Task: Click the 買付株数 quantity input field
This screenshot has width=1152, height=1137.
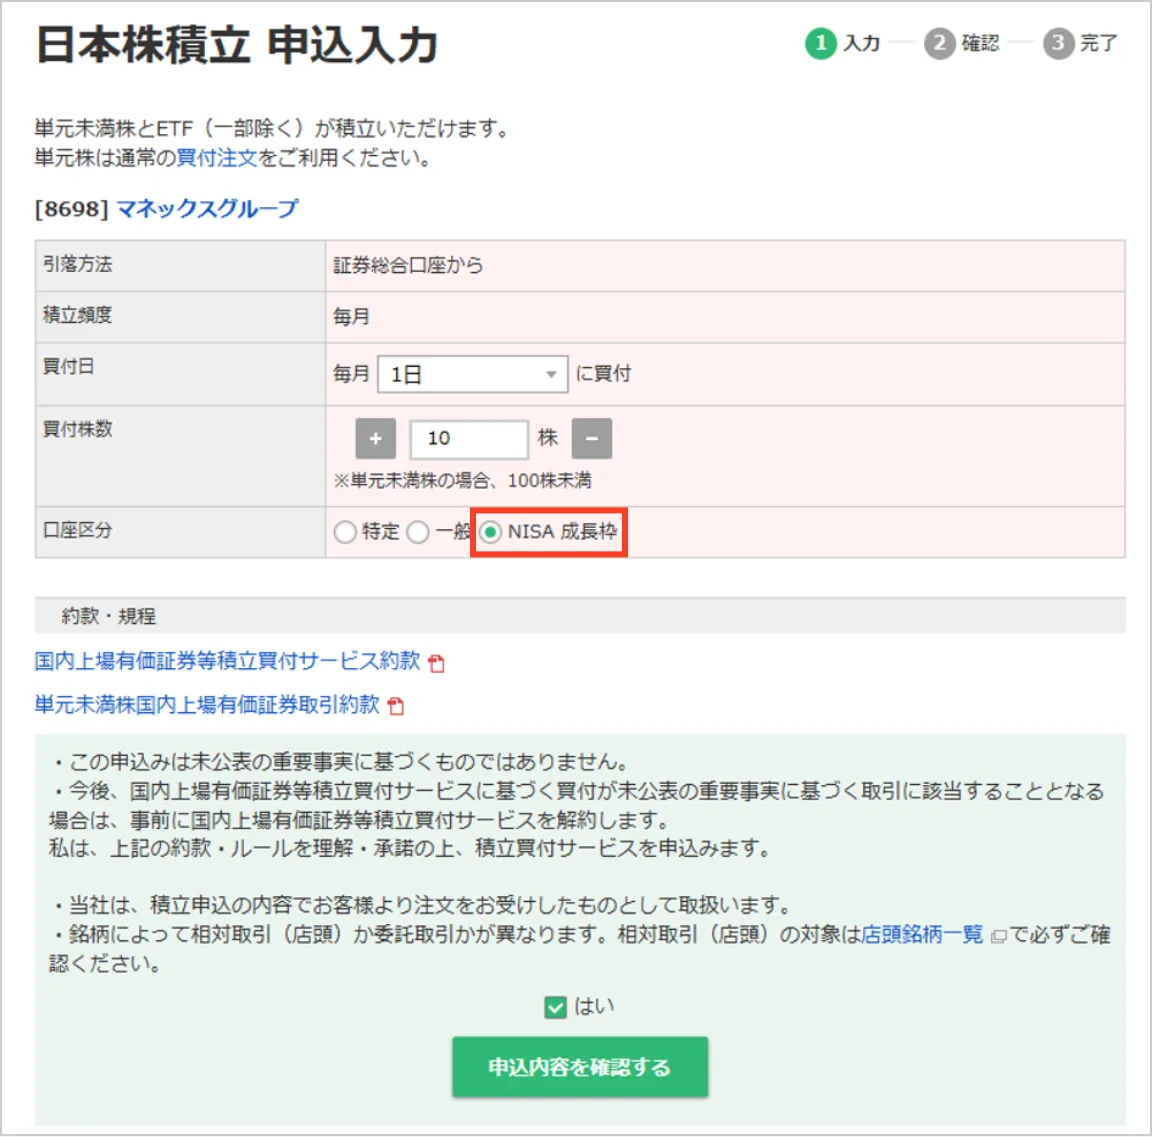Action: [x=468, y=439]
